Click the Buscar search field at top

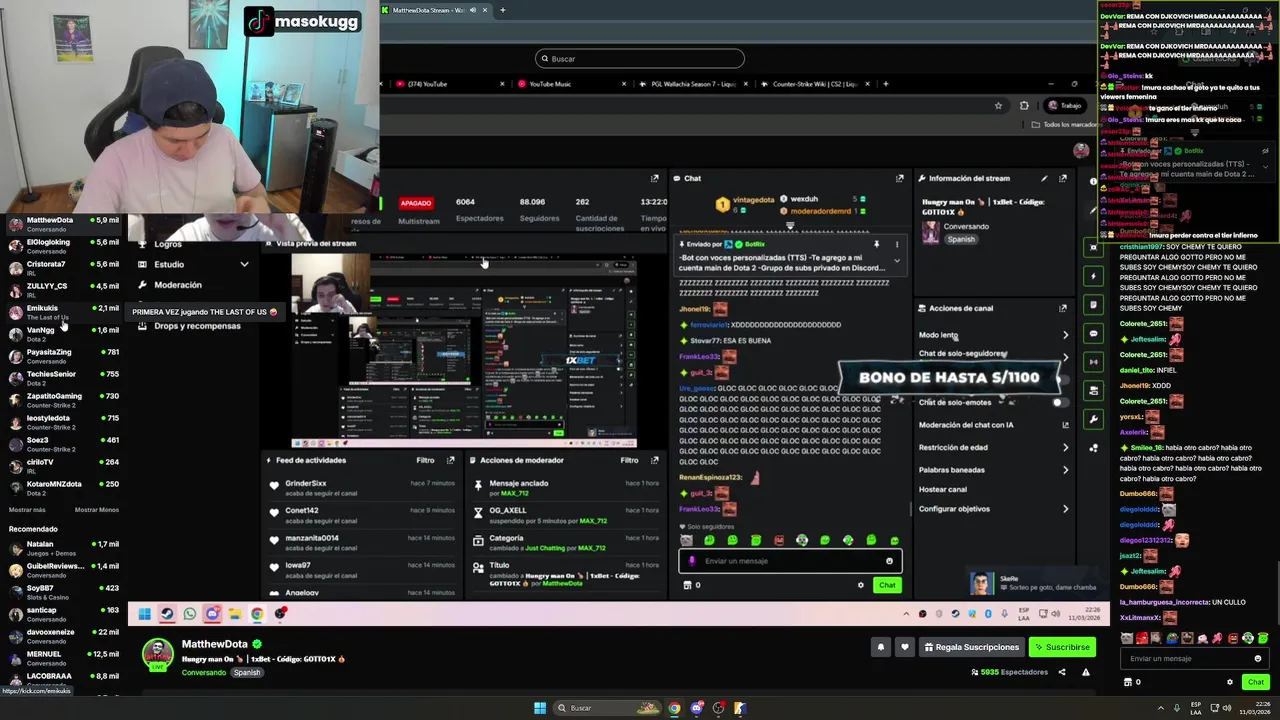(640, 59)
